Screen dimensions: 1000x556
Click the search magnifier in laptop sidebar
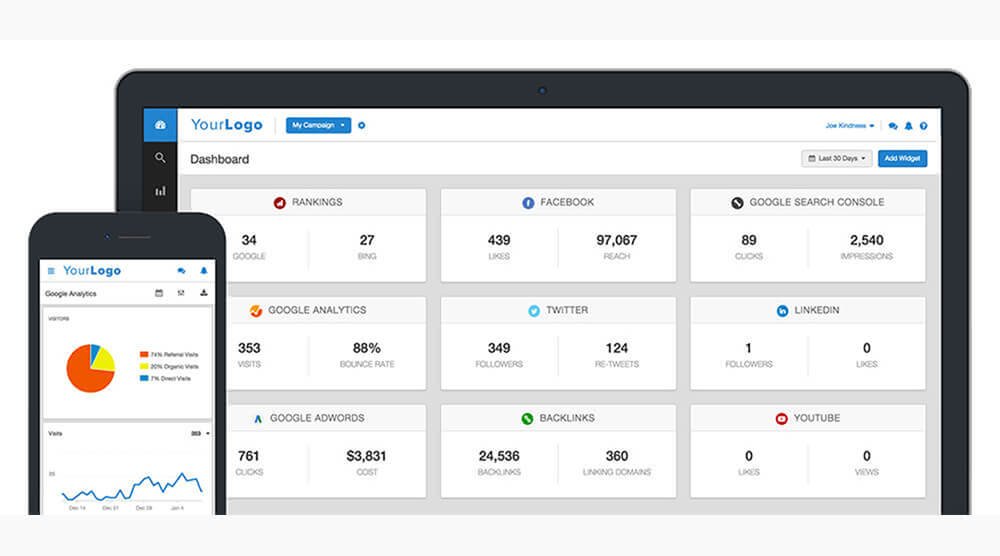pyautogui.click(x=160, y=157)
